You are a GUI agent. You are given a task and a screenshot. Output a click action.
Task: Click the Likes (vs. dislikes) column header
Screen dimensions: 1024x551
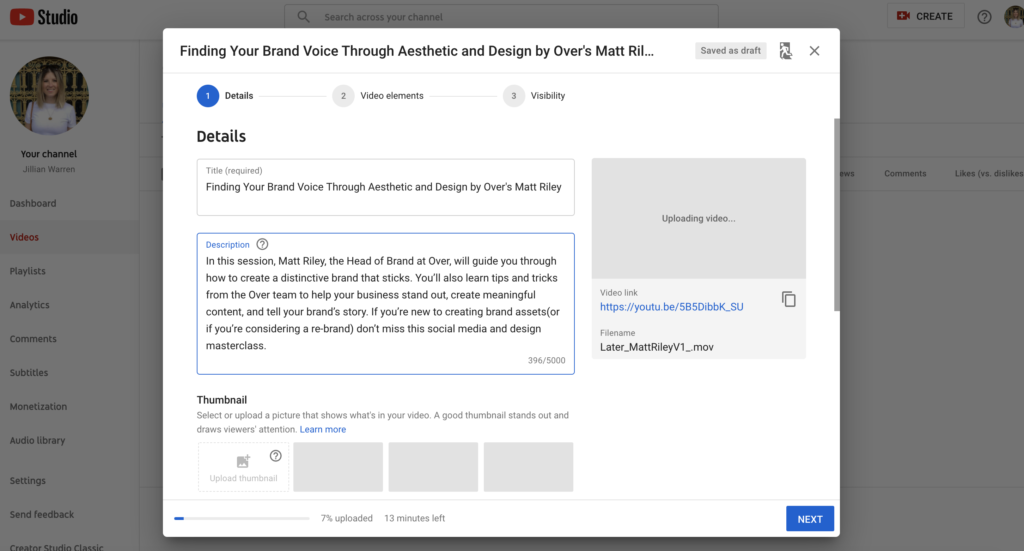pos(989,174)
